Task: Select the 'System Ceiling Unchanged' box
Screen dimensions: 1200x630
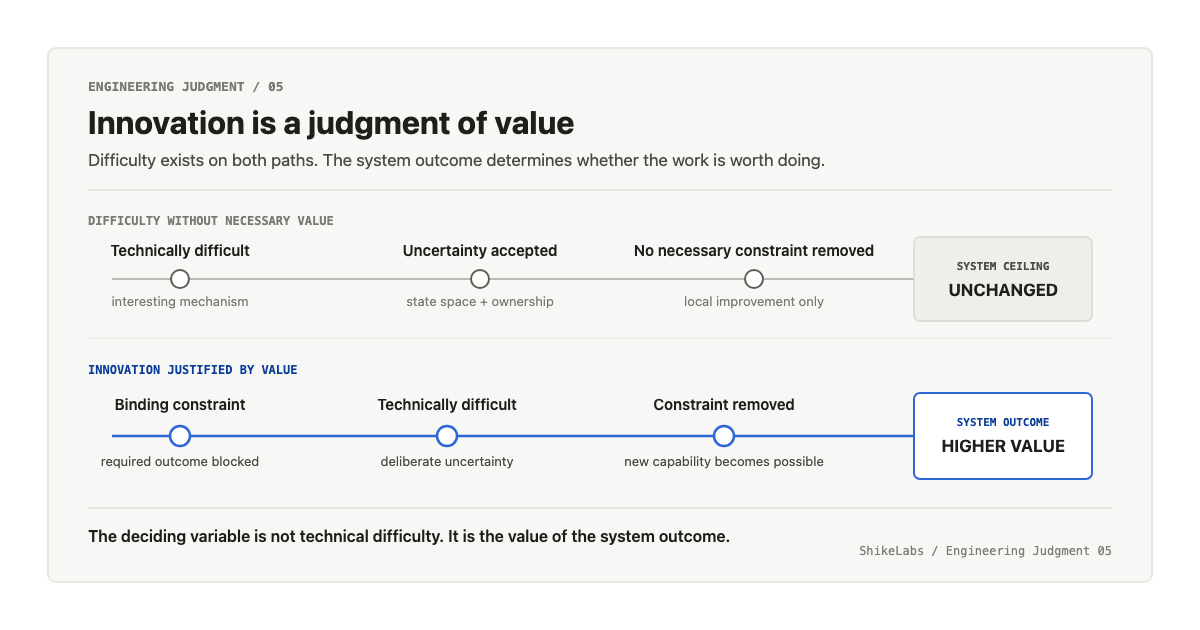Action: 1003,279
